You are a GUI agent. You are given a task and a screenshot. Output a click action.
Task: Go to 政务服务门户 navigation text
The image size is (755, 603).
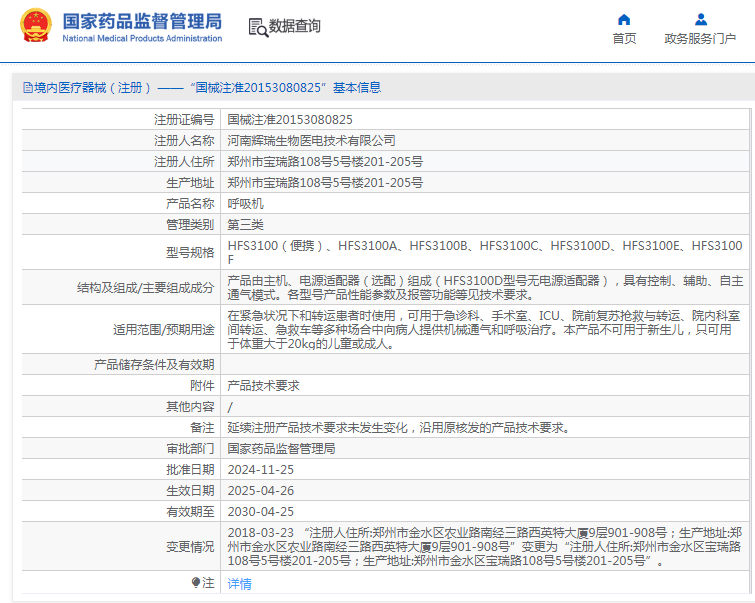pyautogui.click(x=700, y=39)
